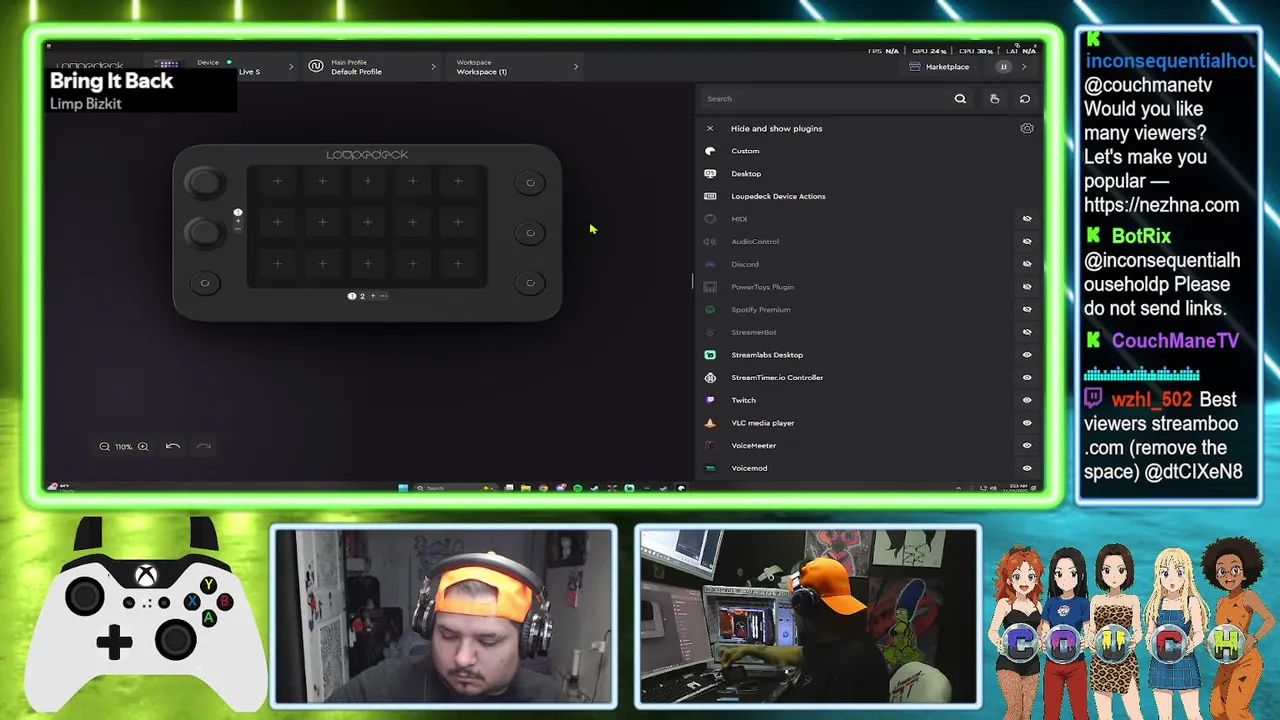This screenshot has width=1280, height=720.
Task: Select the top-right round button
Action: tap(530, 183)
